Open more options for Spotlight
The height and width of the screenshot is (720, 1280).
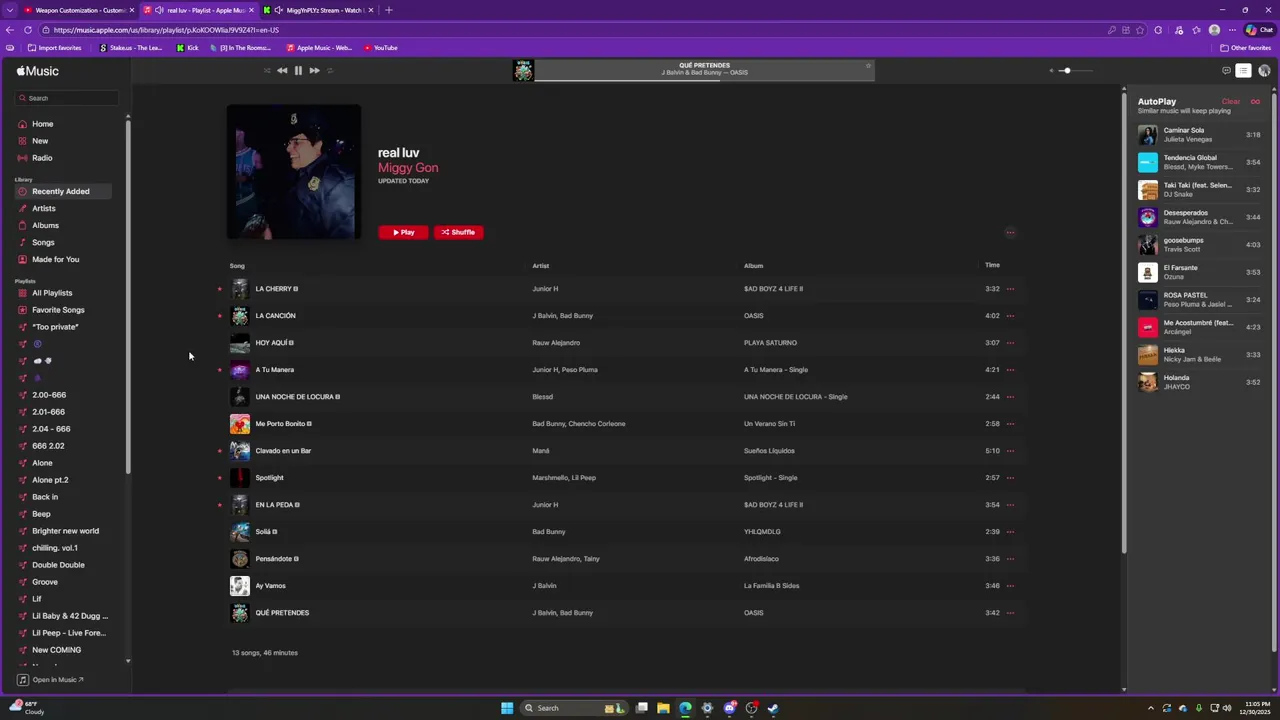tap(1010, 478)
